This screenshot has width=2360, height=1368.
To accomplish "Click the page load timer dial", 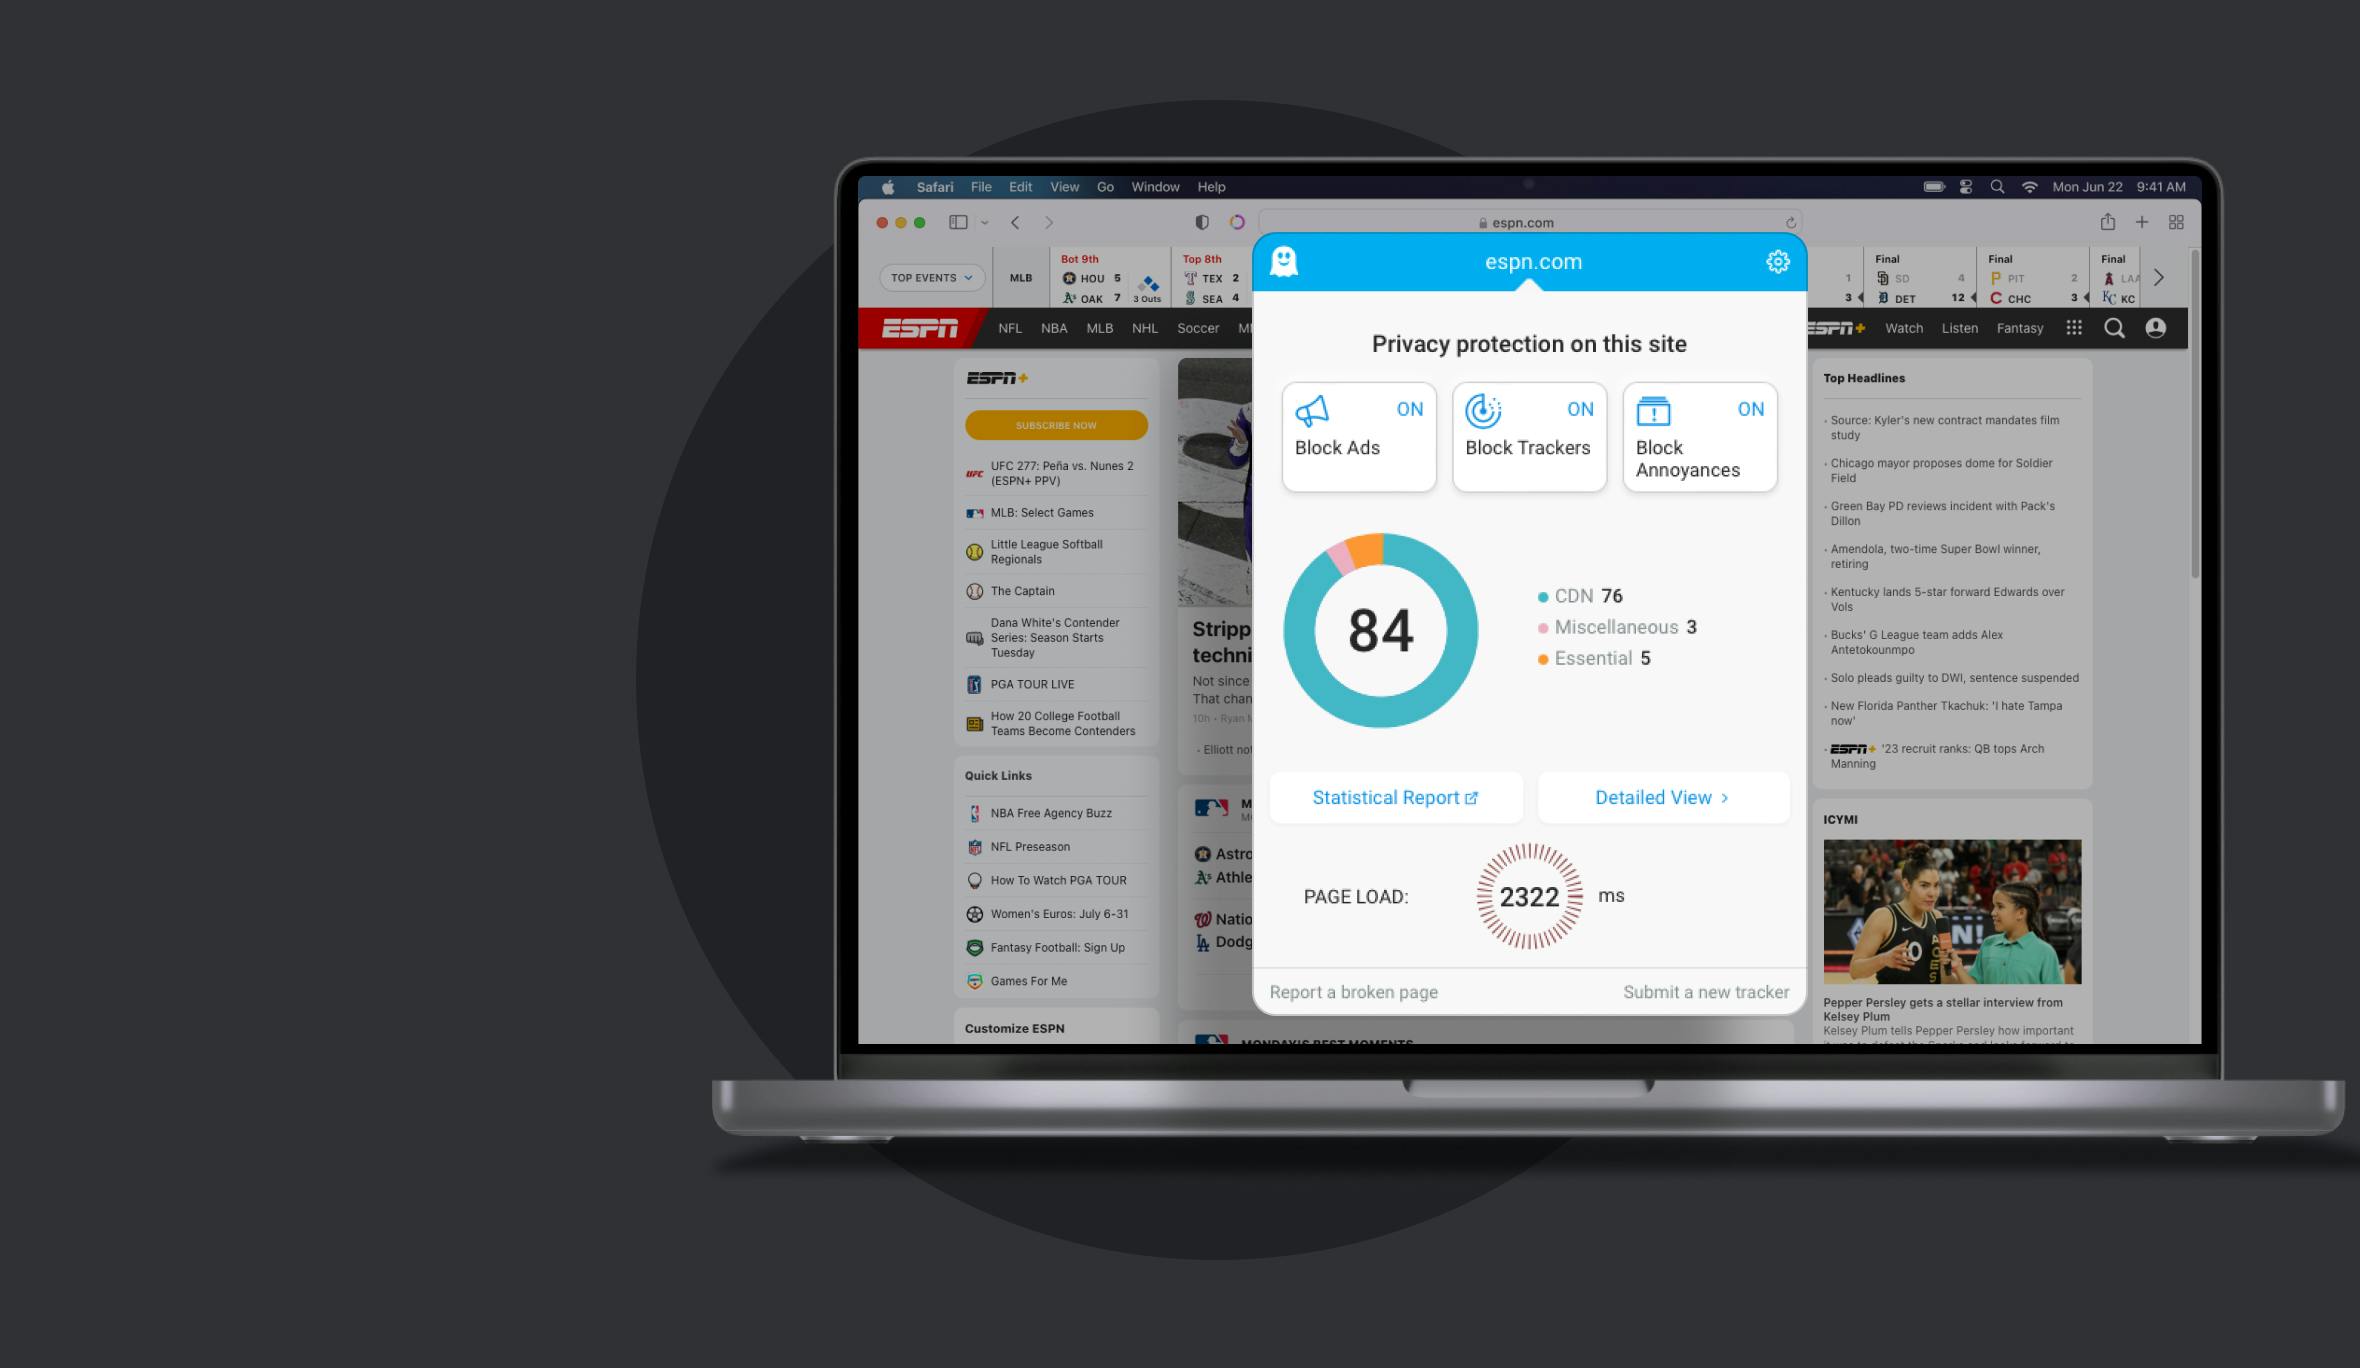I will [1528, 896].
